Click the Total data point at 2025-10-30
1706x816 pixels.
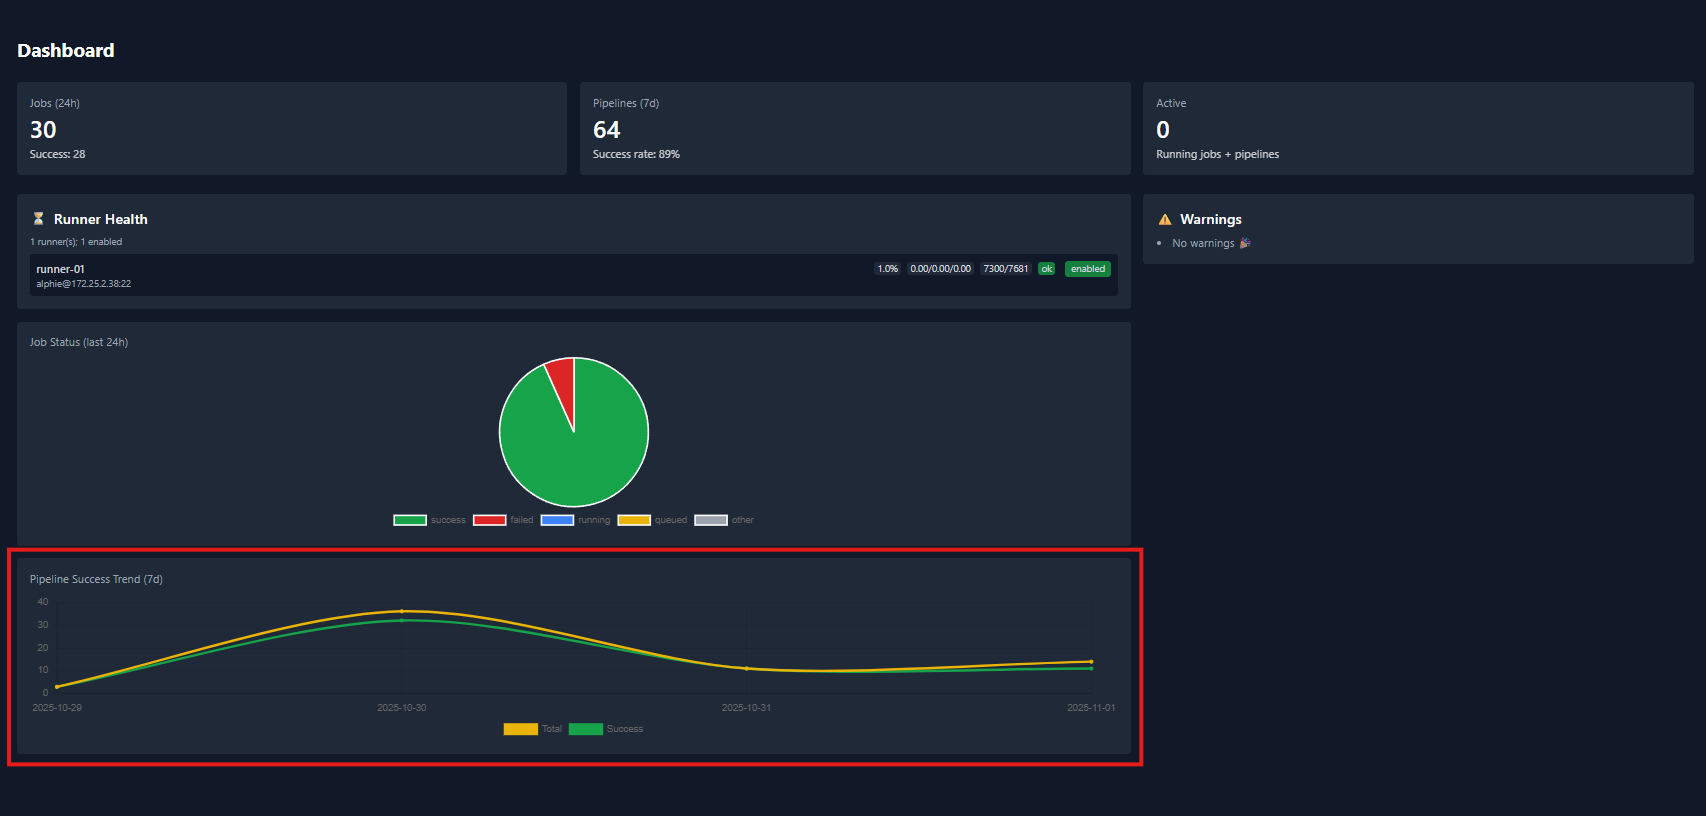coord(402,611)
